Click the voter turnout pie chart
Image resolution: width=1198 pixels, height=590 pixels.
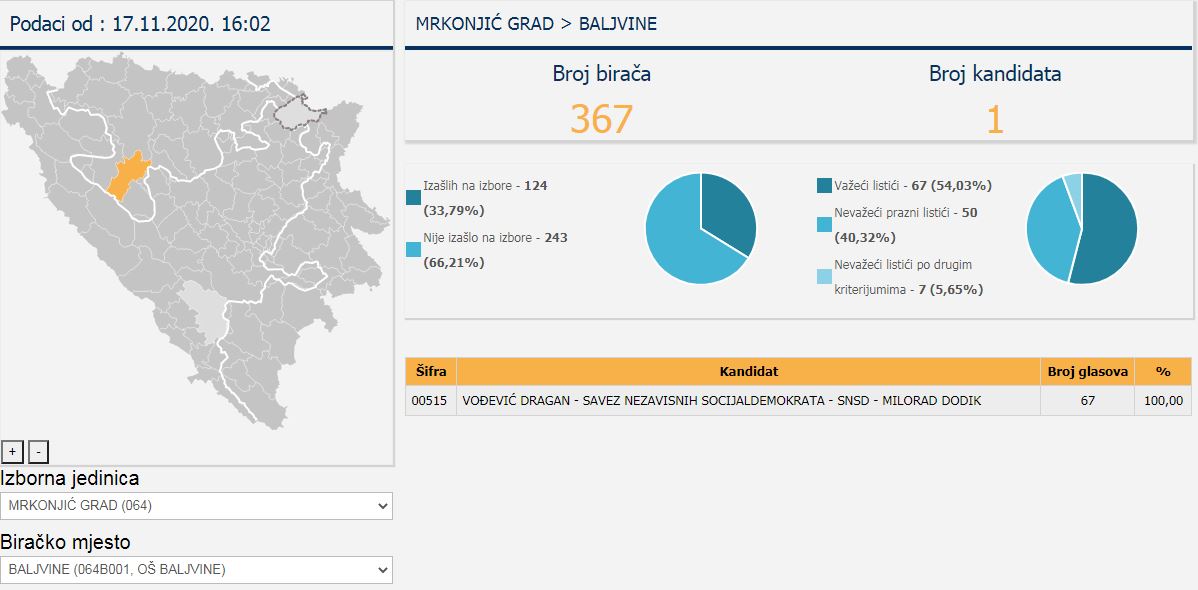pos(701,229)
